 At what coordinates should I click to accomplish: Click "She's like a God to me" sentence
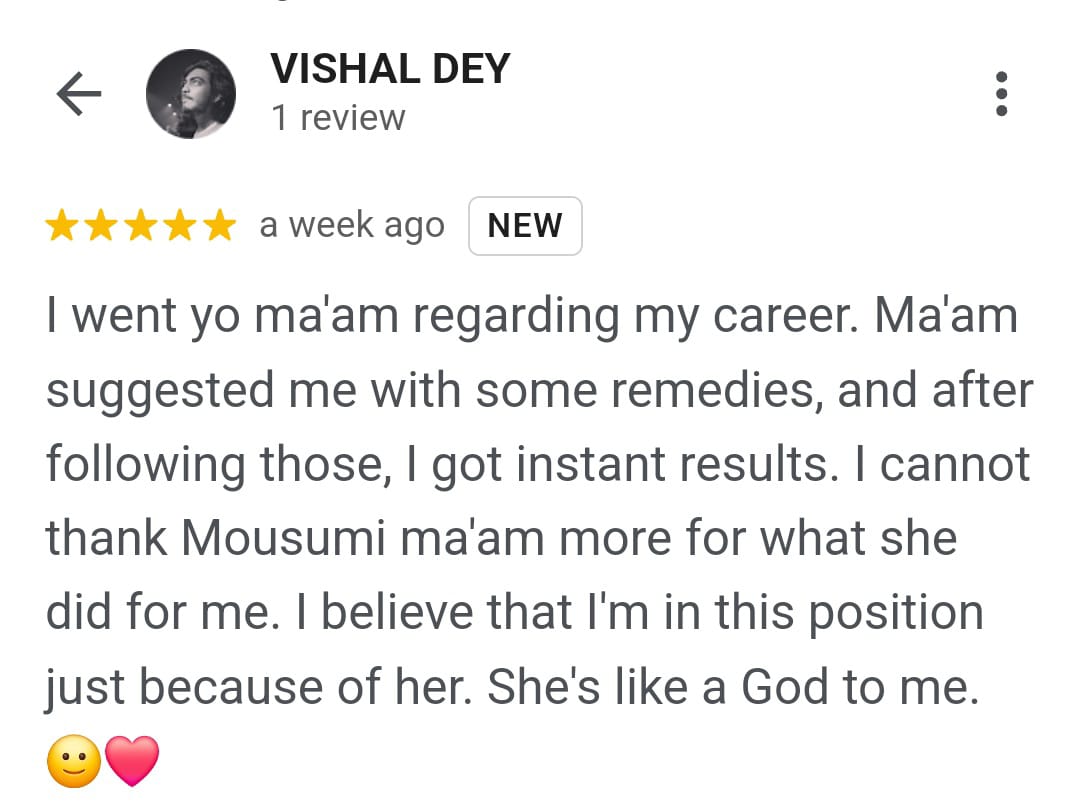point(732,687)
